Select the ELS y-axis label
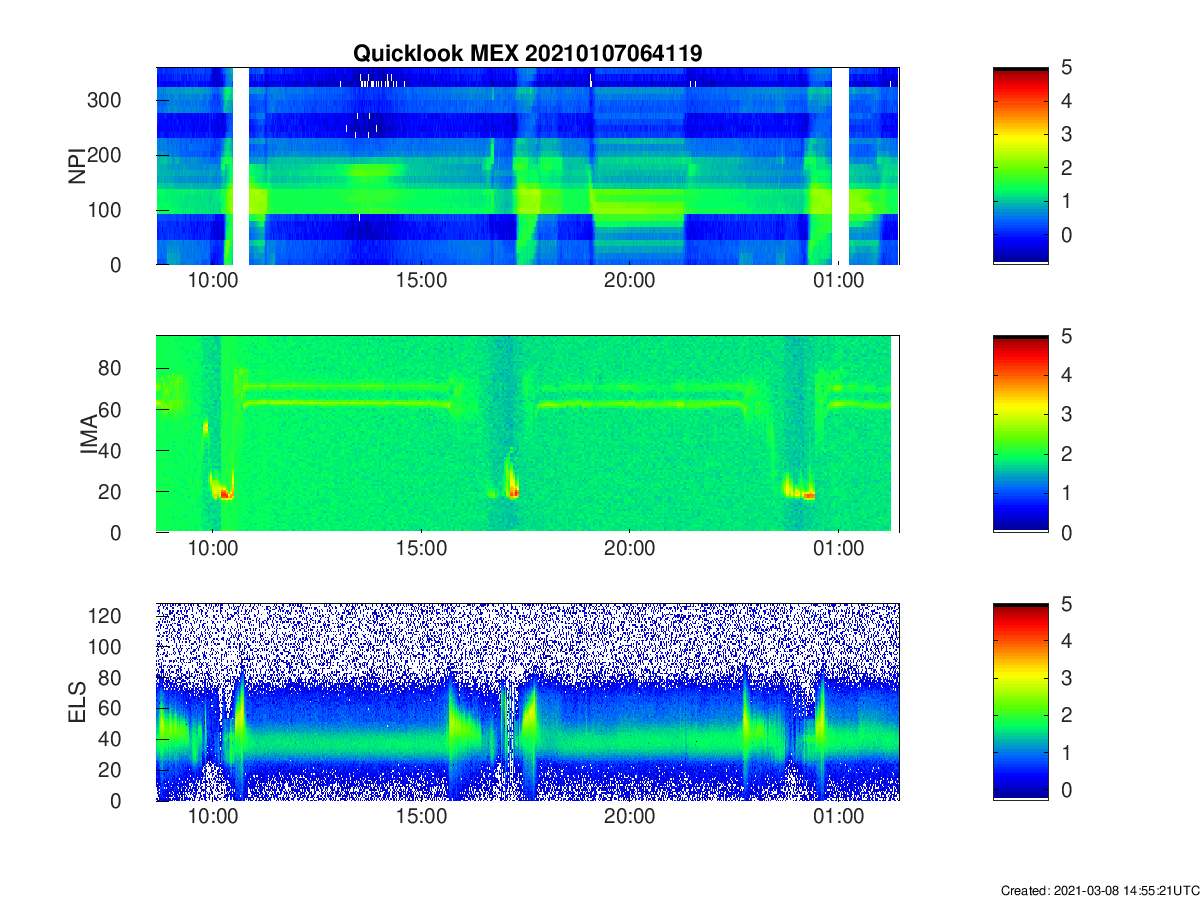This screenshot has width=1200, height=900. coord(75,702)
